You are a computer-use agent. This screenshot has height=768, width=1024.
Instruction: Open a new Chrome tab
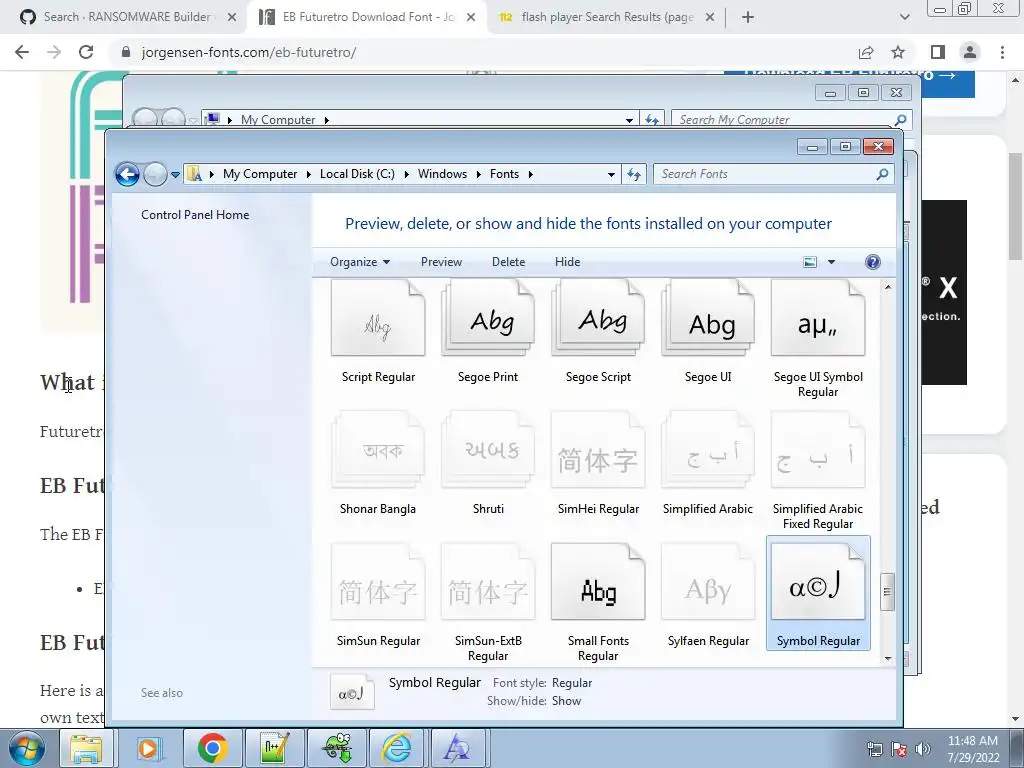pyautogui.click(x=748, y=18)
